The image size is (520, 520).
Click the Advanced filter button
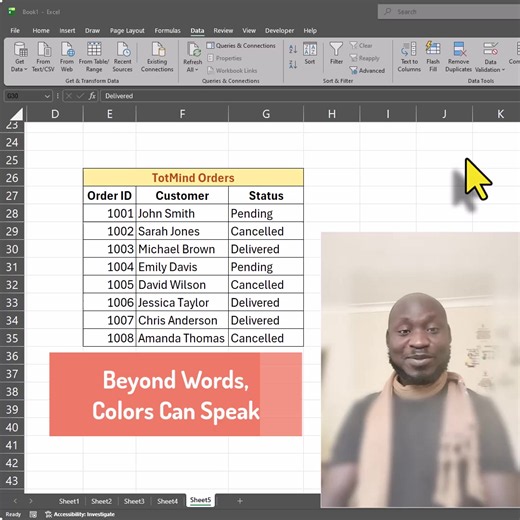[x=367, y=70]
